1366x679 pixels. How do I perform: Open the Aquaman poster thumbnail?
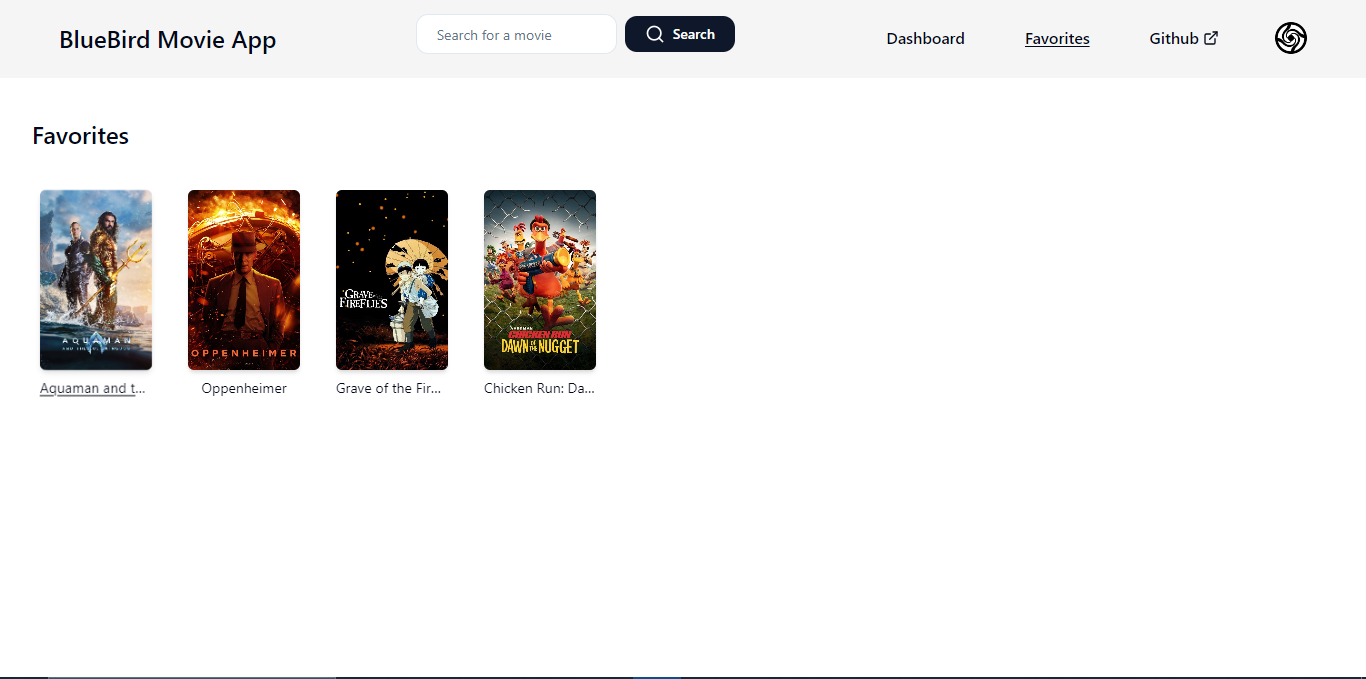click(96, 280)
